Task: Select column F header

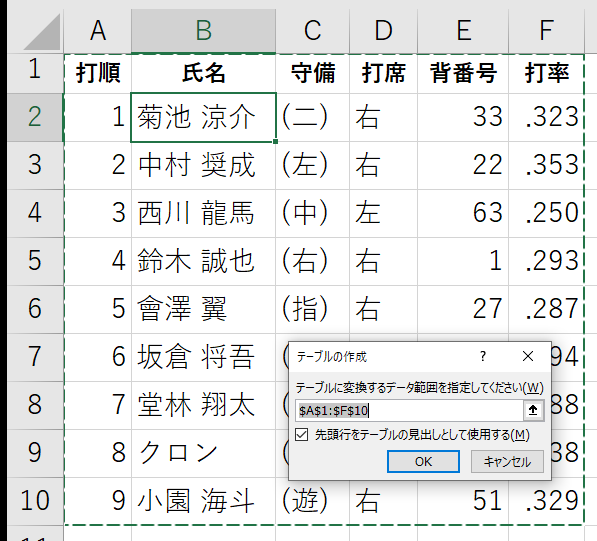Action: 546,30
